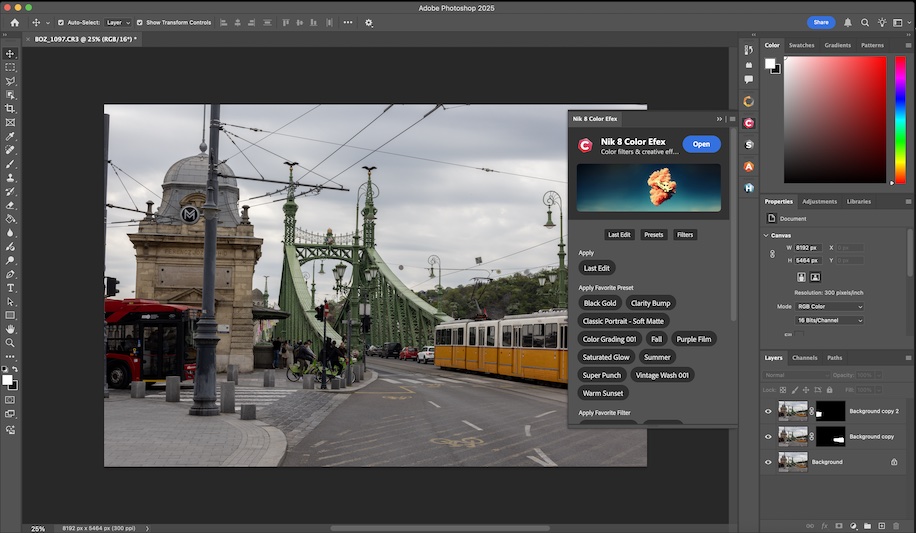
Task: Open the Auto-Select Layer dropdown
Action: tap(119, 22)
